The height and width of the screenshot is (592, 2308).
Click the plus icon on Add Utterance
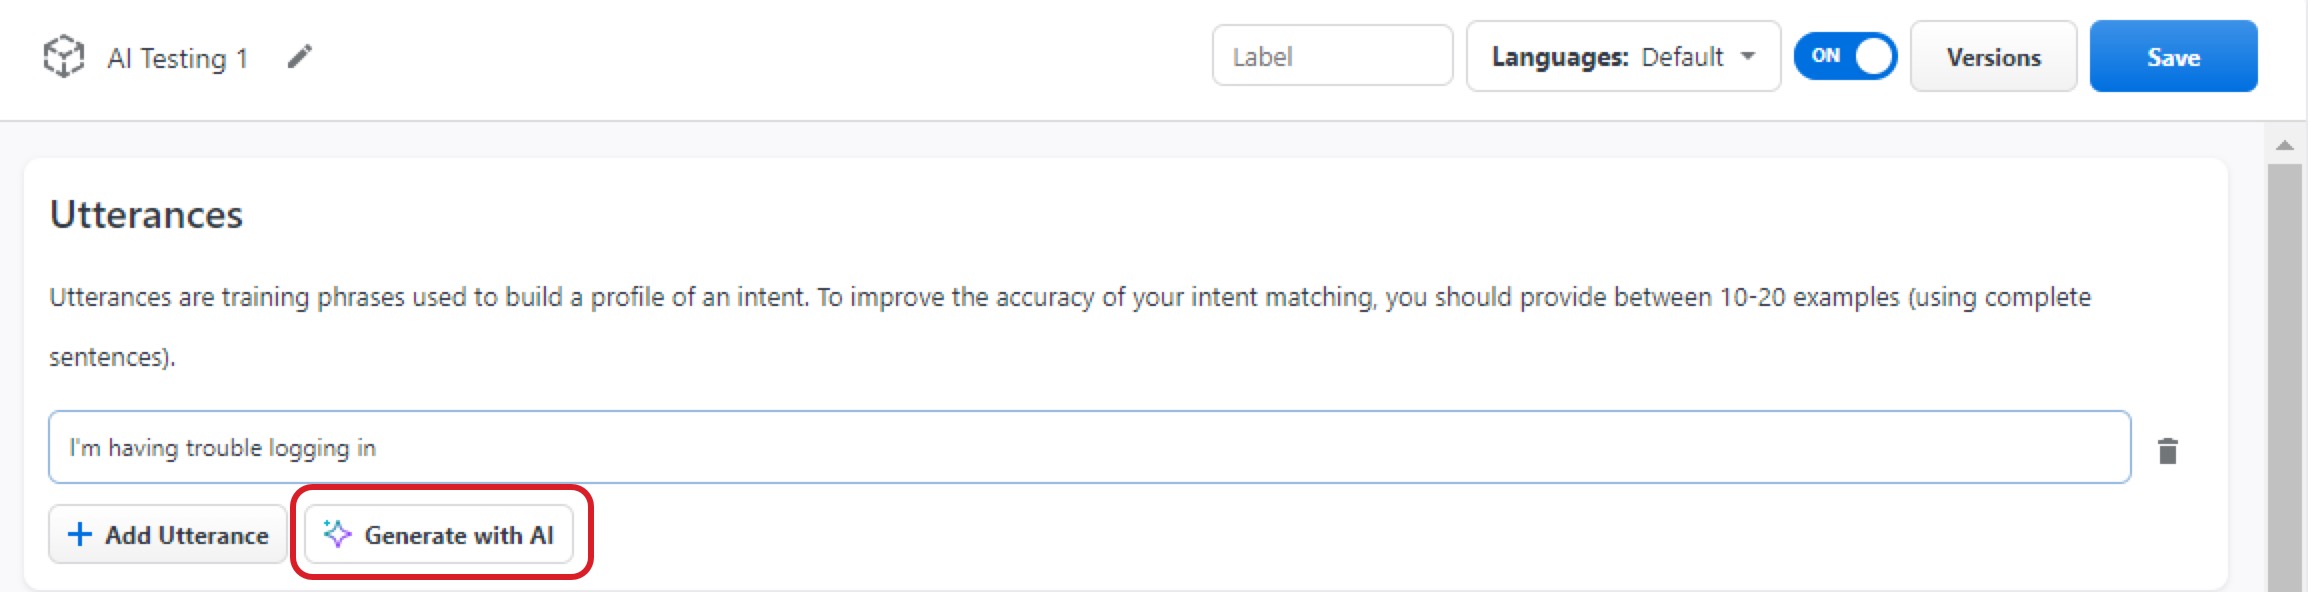(x=80, y=535)
